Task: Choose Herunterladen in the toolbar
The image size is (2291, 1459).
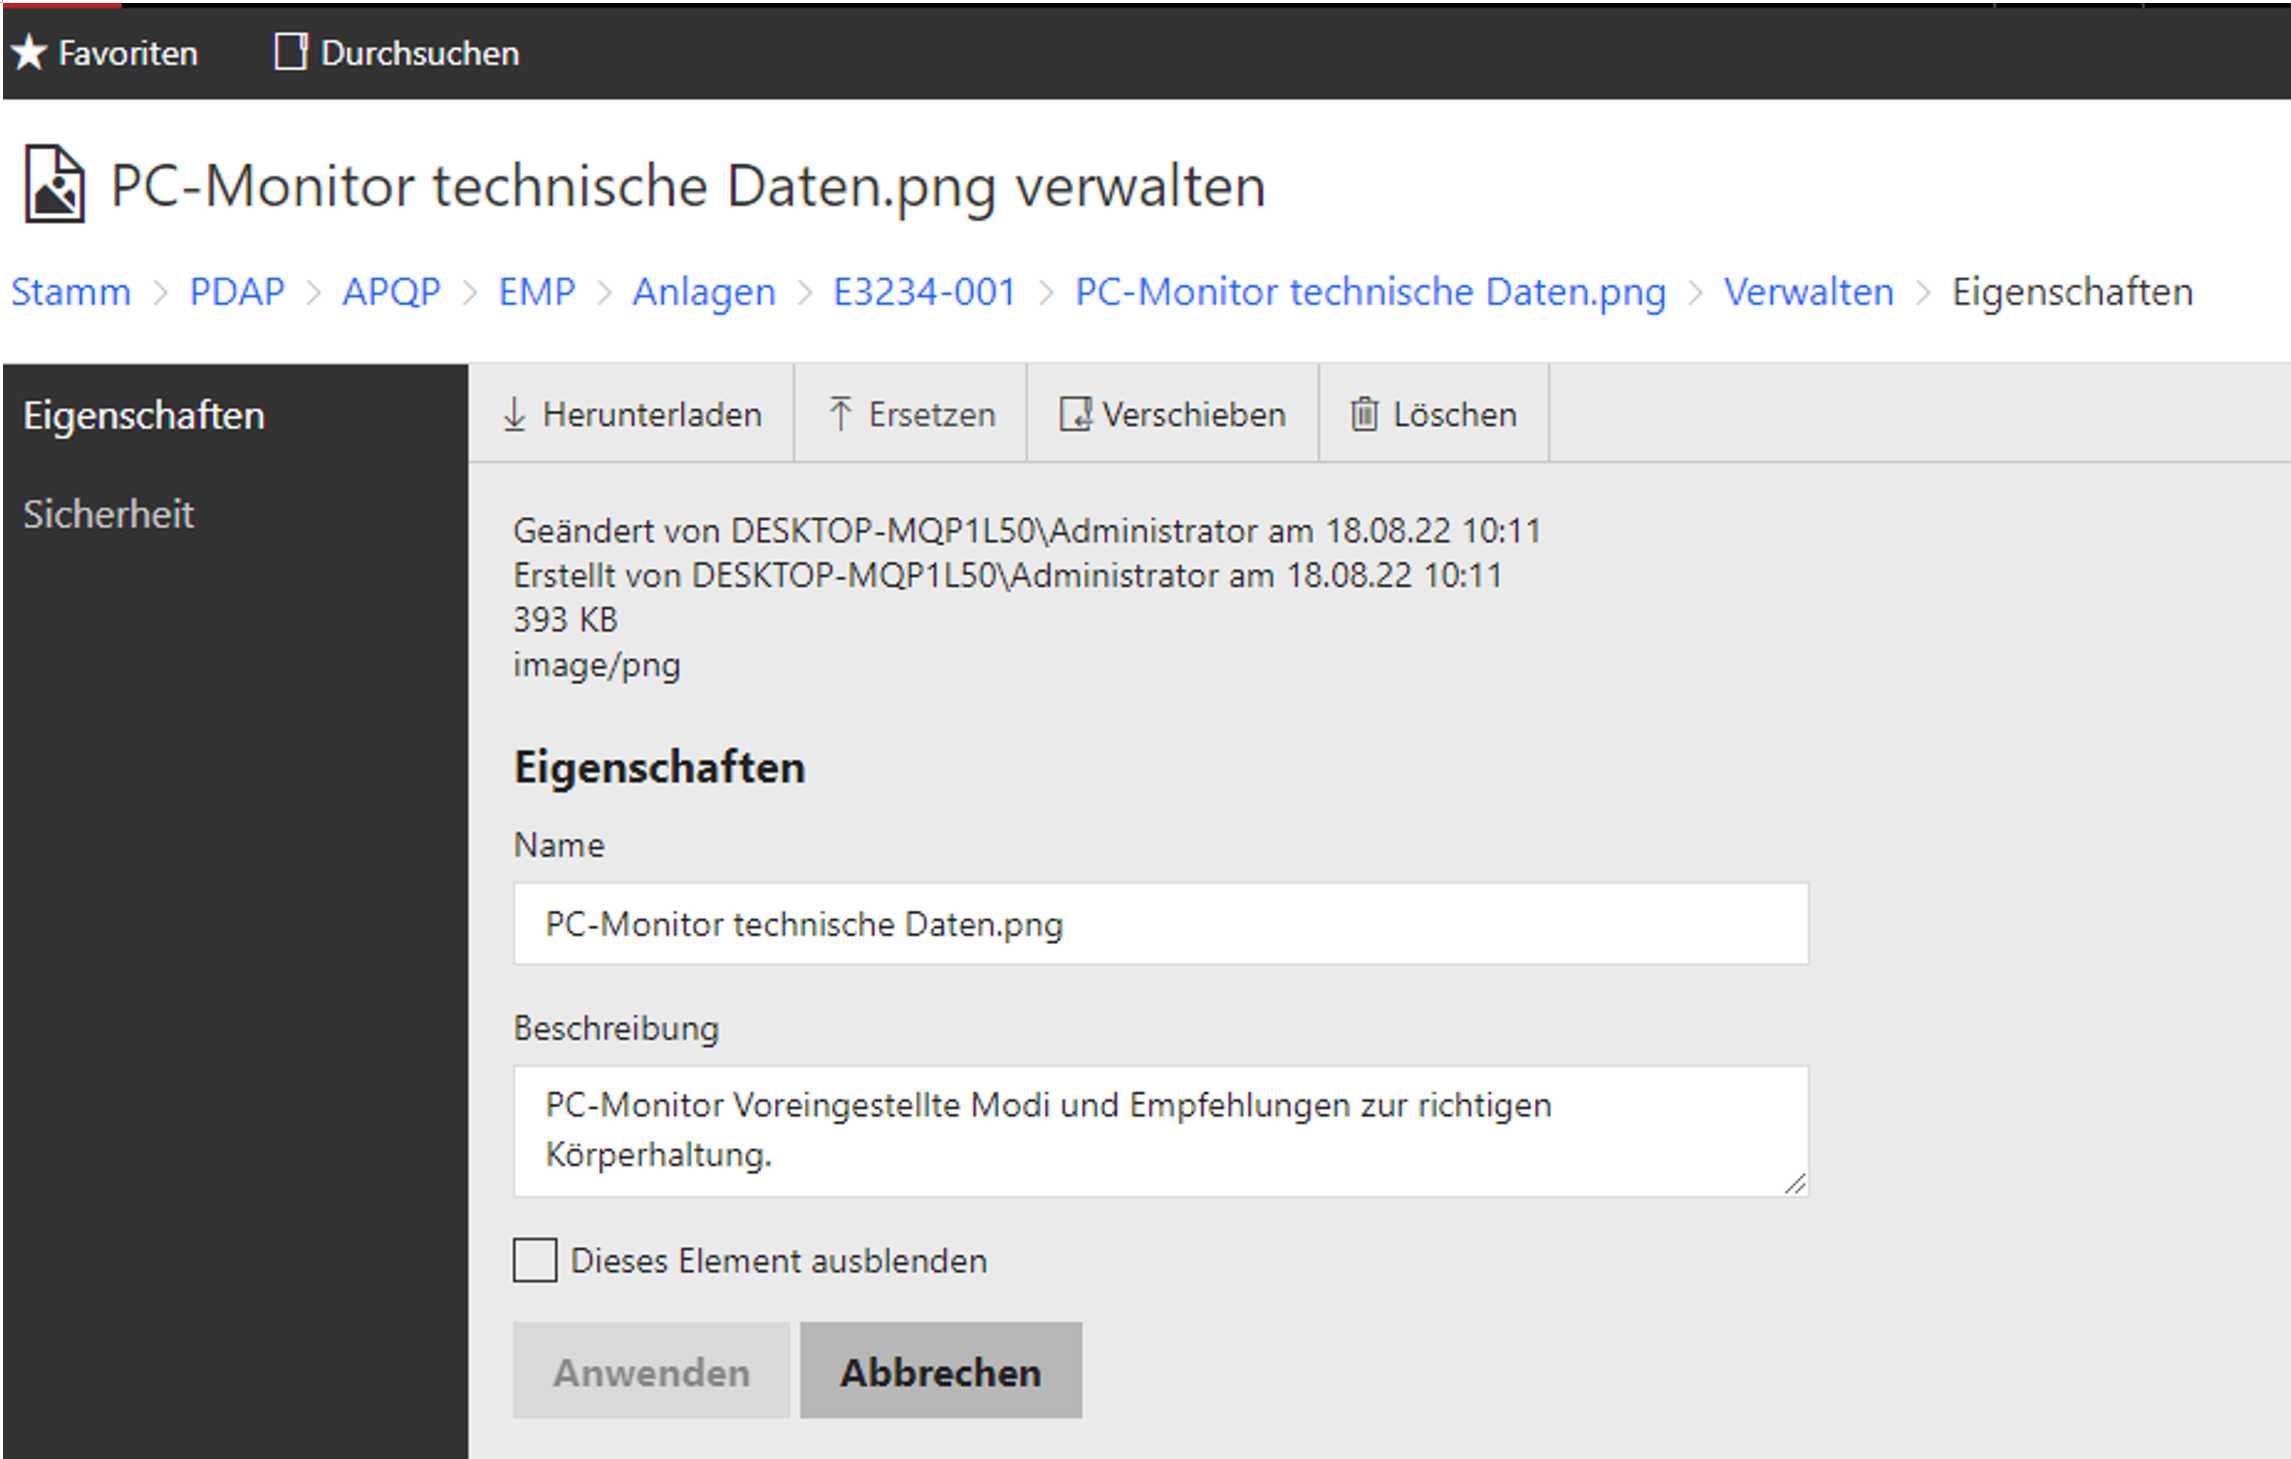Action: click(x=632, y=414)
